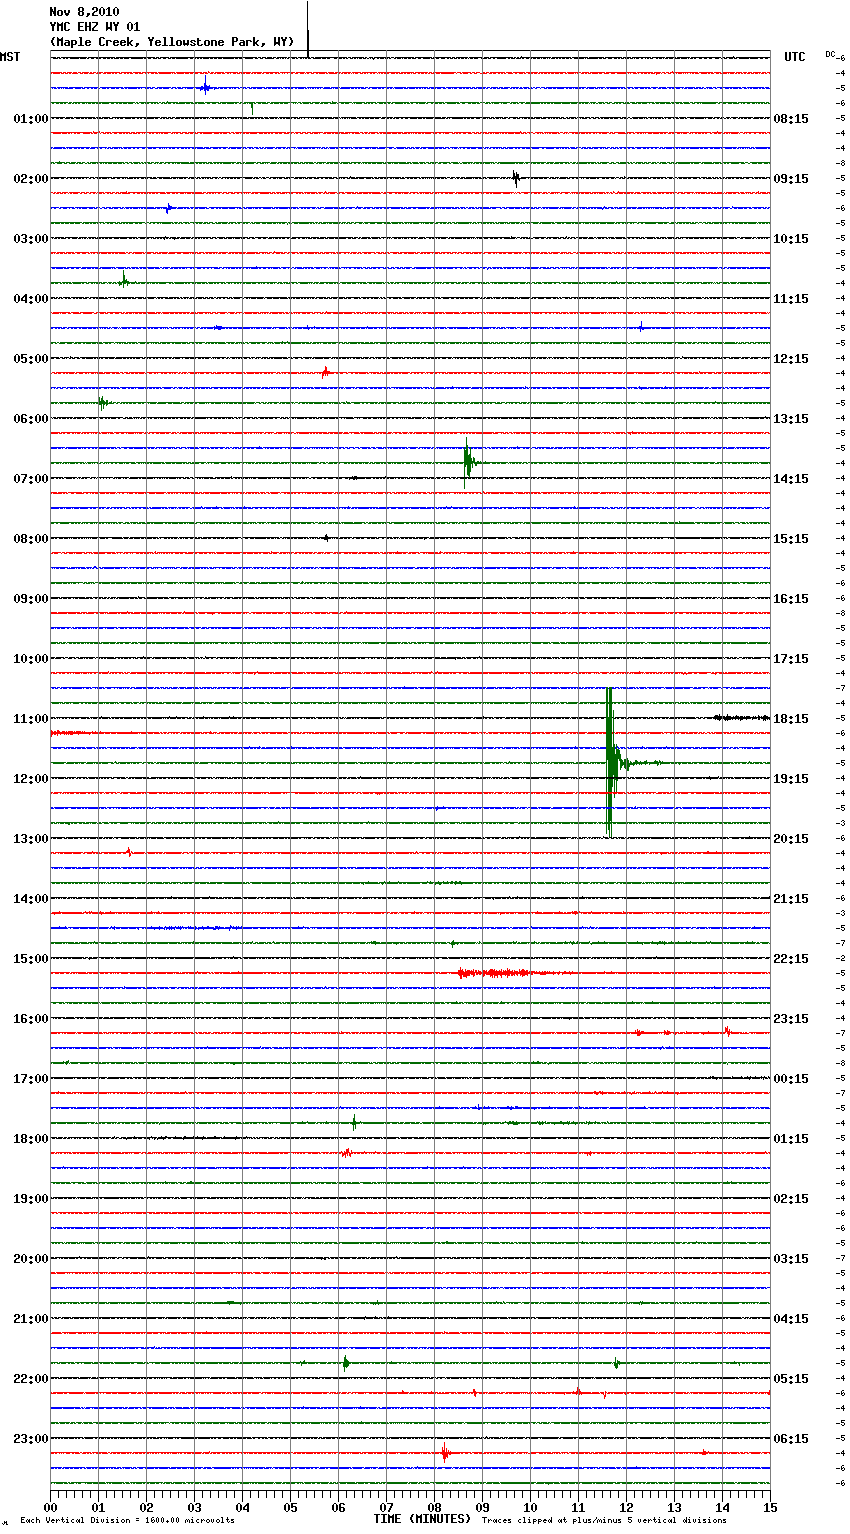This screenshot has height=1534, width=850.
Task: Click the green seismic event above the 07:00 trace
Action: [468, 462]
